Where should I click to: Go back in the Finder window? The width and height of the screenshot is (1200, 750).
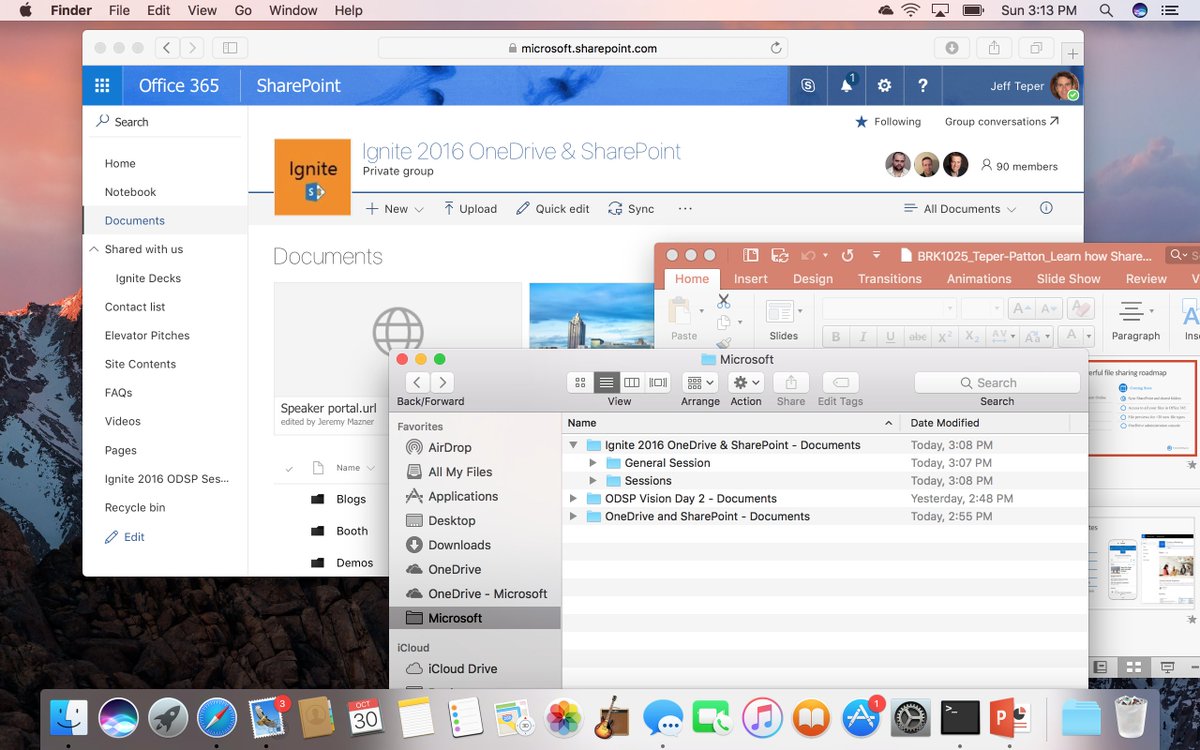pyautogui.click(x=418, y=382)
